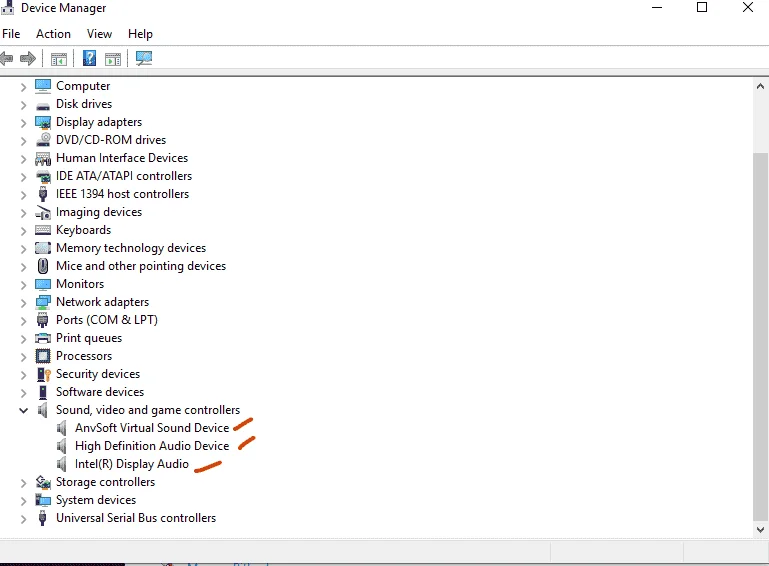Click the Print queues printer icon
This screenshot has height=566, width=769.
tap(43, 338)
